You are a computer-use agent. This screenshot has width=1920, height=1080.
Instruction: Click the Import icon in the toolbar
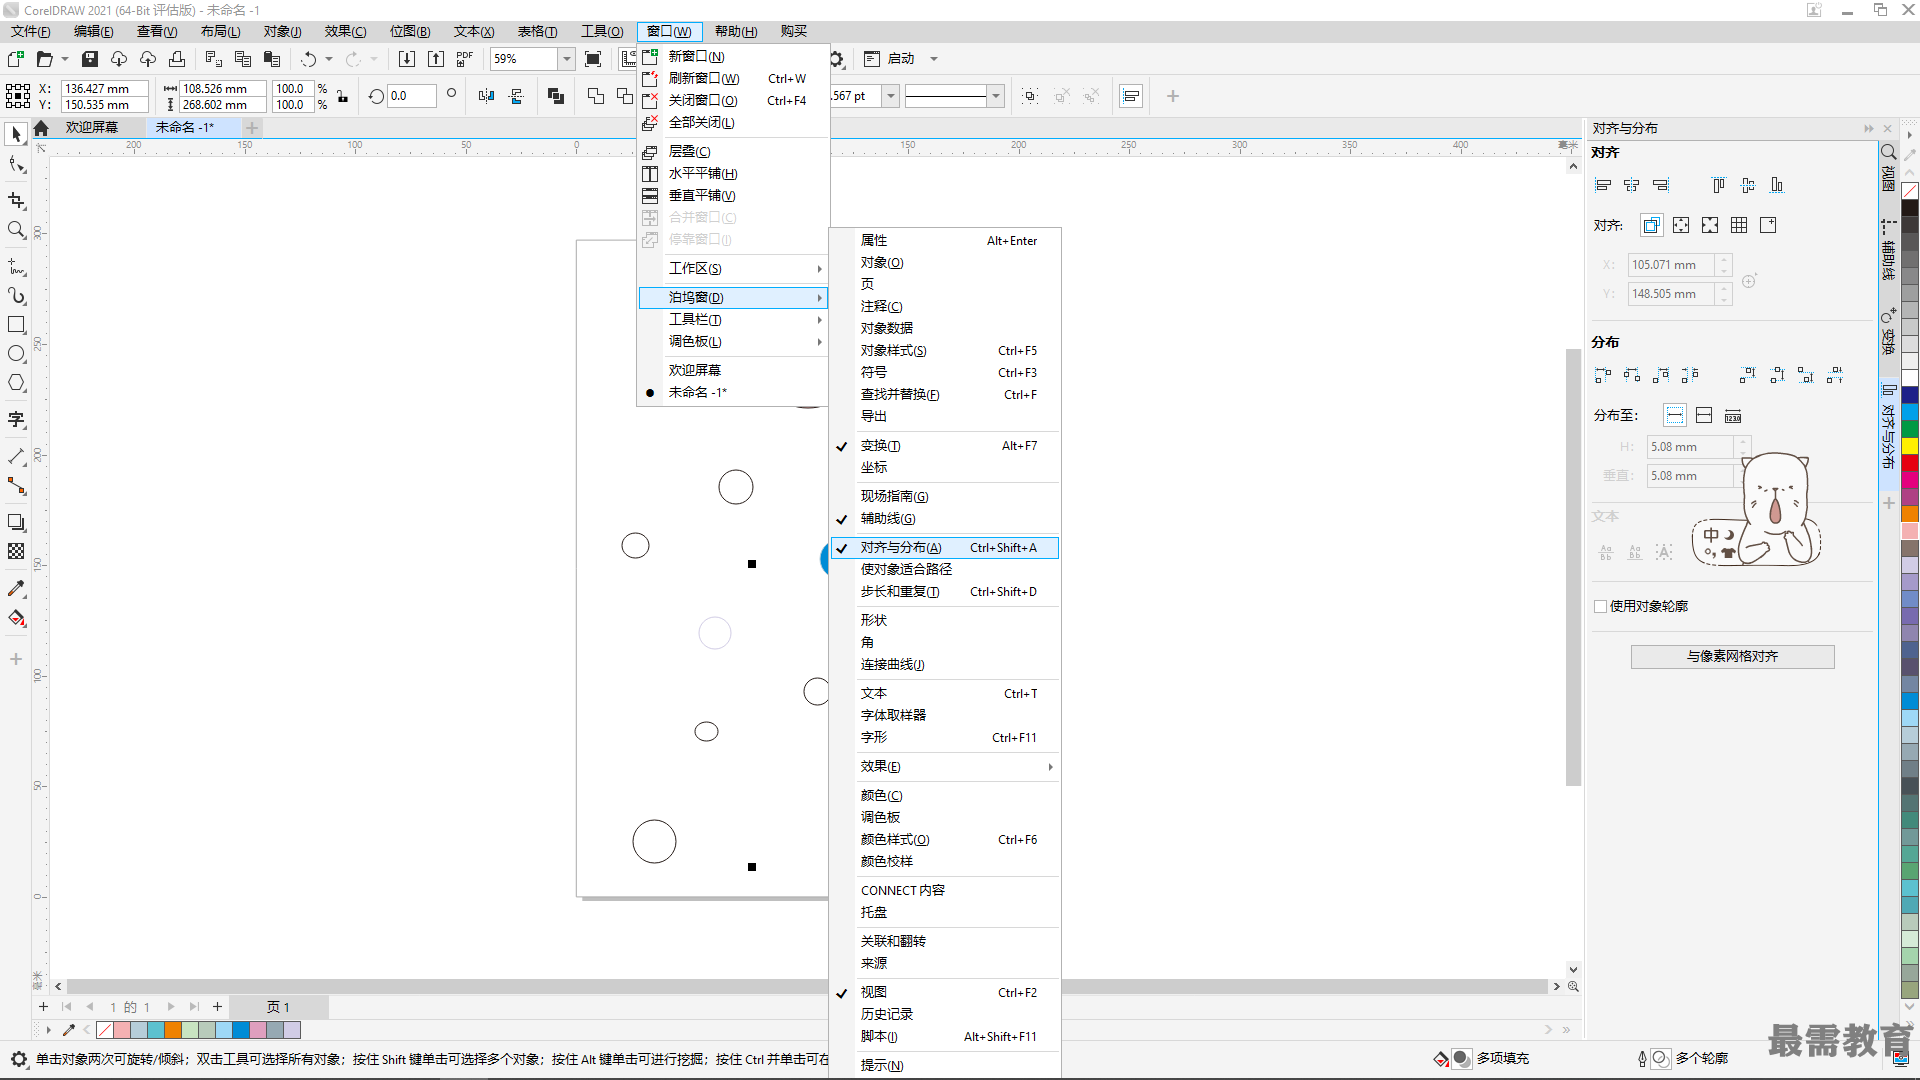406,59
